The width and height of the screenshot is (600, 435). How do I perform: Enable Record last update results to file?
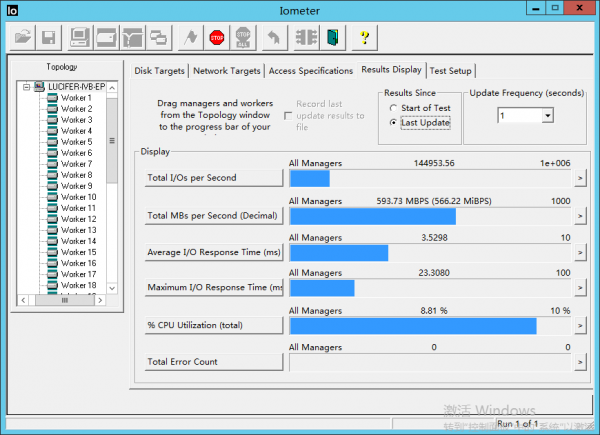coord(288,116)
